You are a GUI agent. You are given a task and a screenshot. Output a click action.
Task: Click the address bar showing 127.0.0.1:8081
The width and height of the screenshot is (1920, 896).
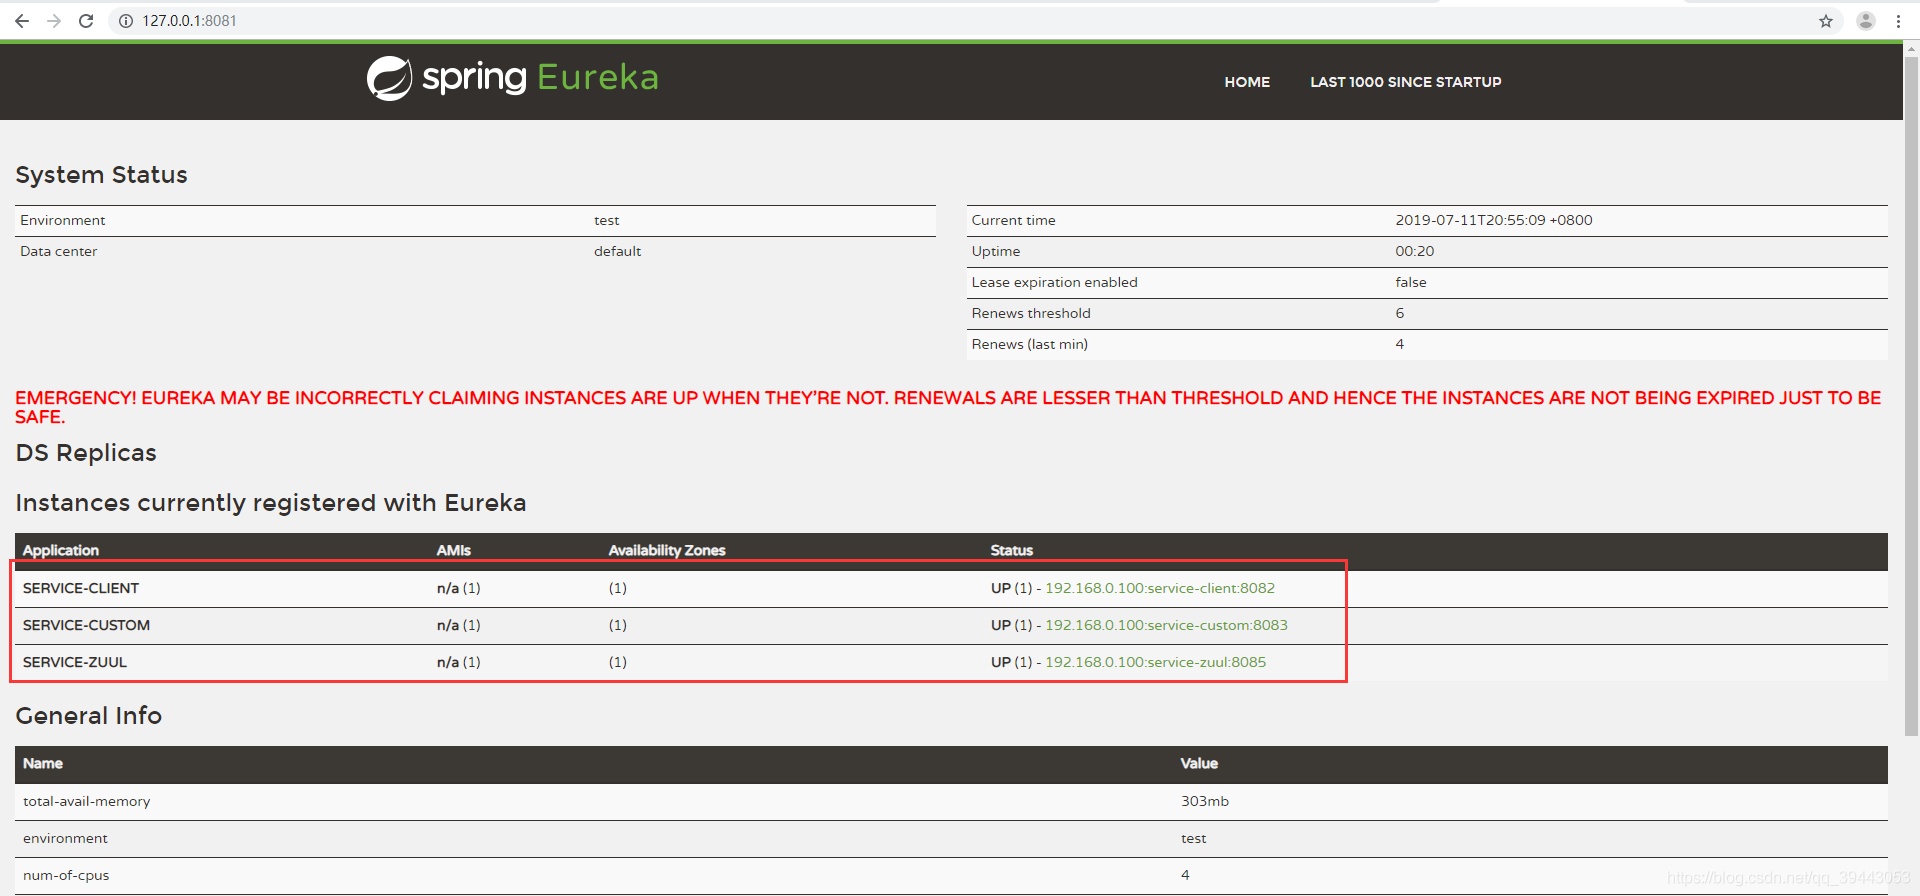pos(960,21)
